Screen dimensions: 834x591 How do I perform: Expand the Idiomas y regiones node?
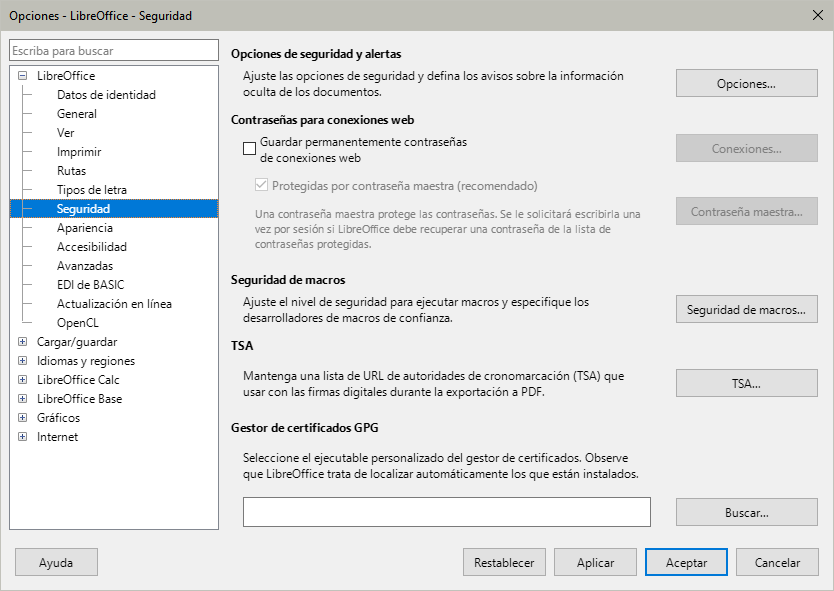pos(23,361)
